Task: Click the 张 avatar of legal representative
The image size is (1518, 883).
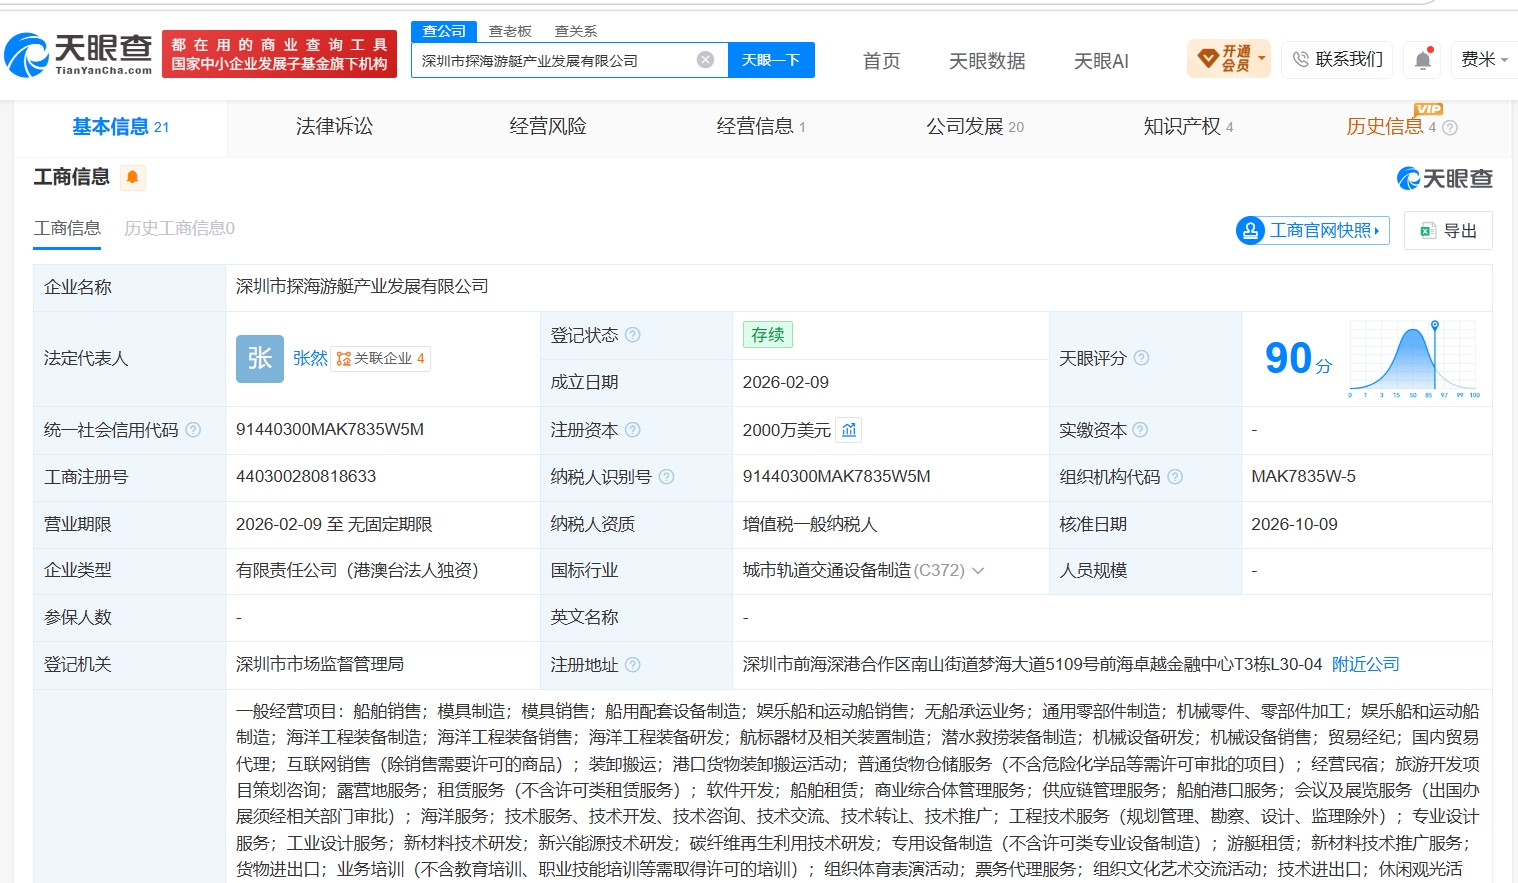Action: [x=260, y=358]
